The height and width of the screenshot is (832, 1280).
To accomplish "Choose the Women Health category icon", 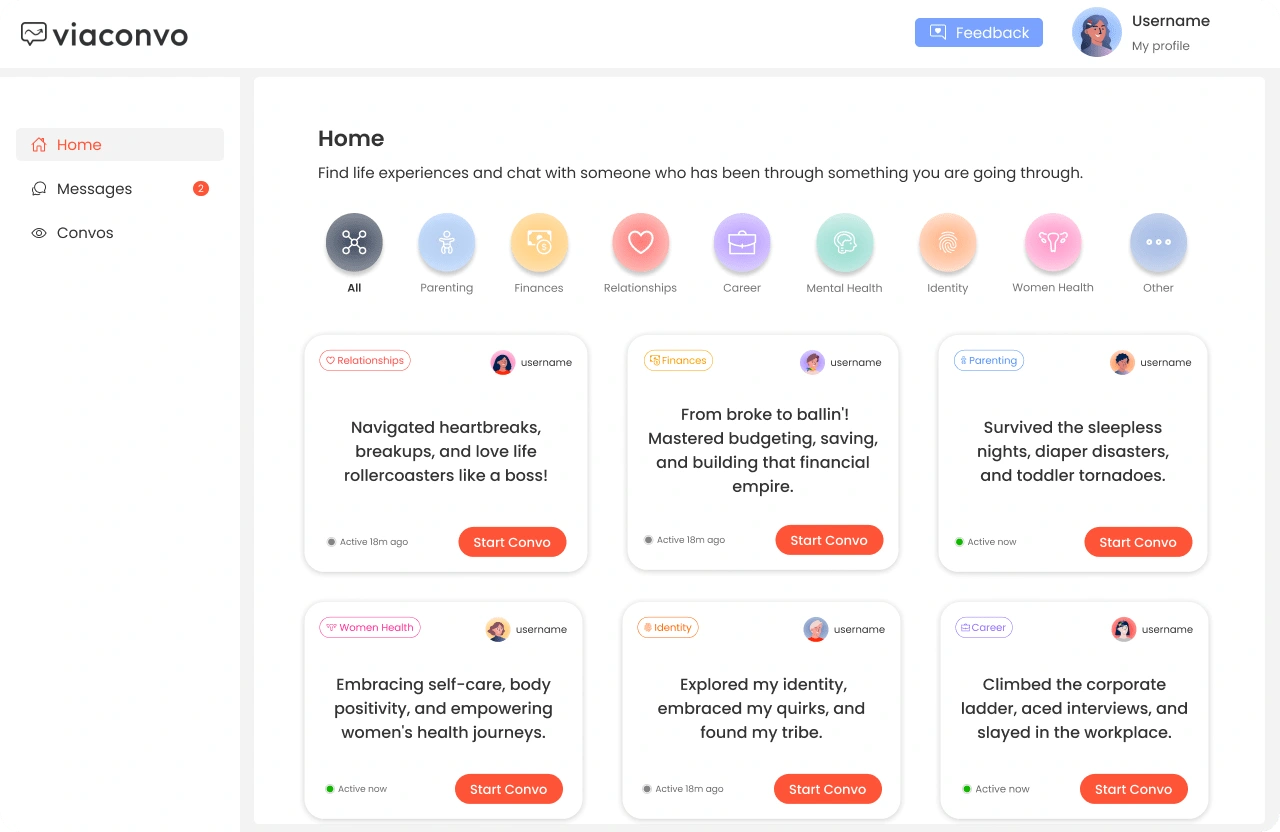I will (x=1052, y=243).
